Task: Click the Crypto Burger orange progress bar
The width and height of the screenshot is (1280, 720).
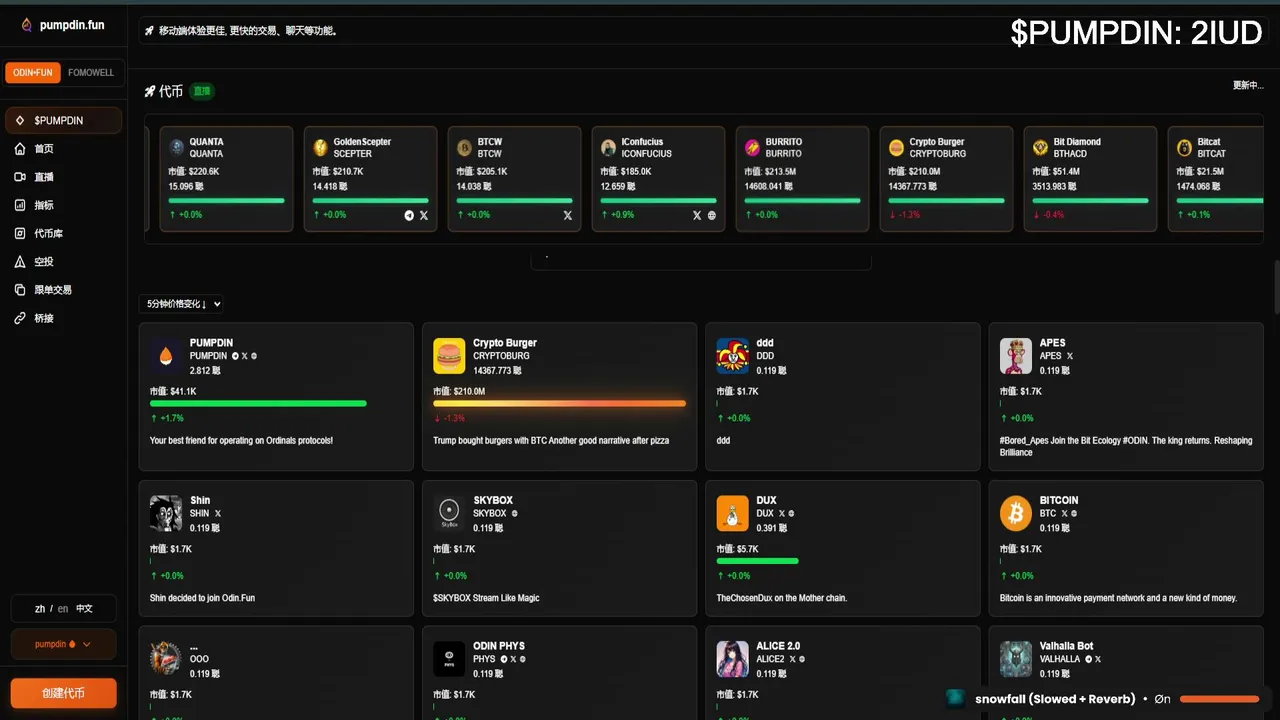Action: pos(560,404)
